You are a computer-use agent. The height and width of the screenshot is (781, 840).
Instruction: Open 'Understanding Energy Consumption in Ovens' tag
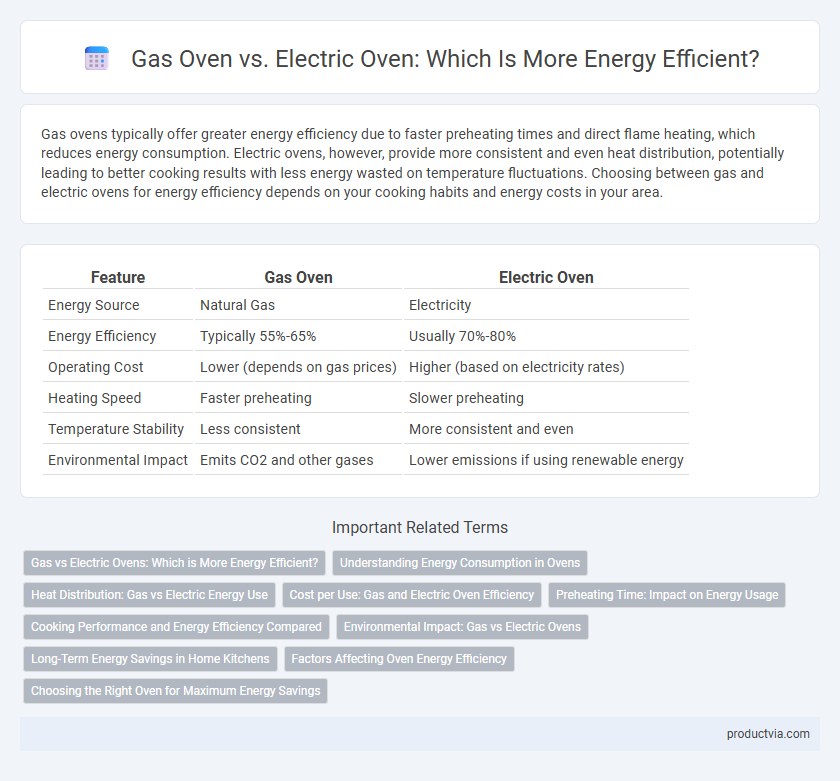[x=460, y=563]
